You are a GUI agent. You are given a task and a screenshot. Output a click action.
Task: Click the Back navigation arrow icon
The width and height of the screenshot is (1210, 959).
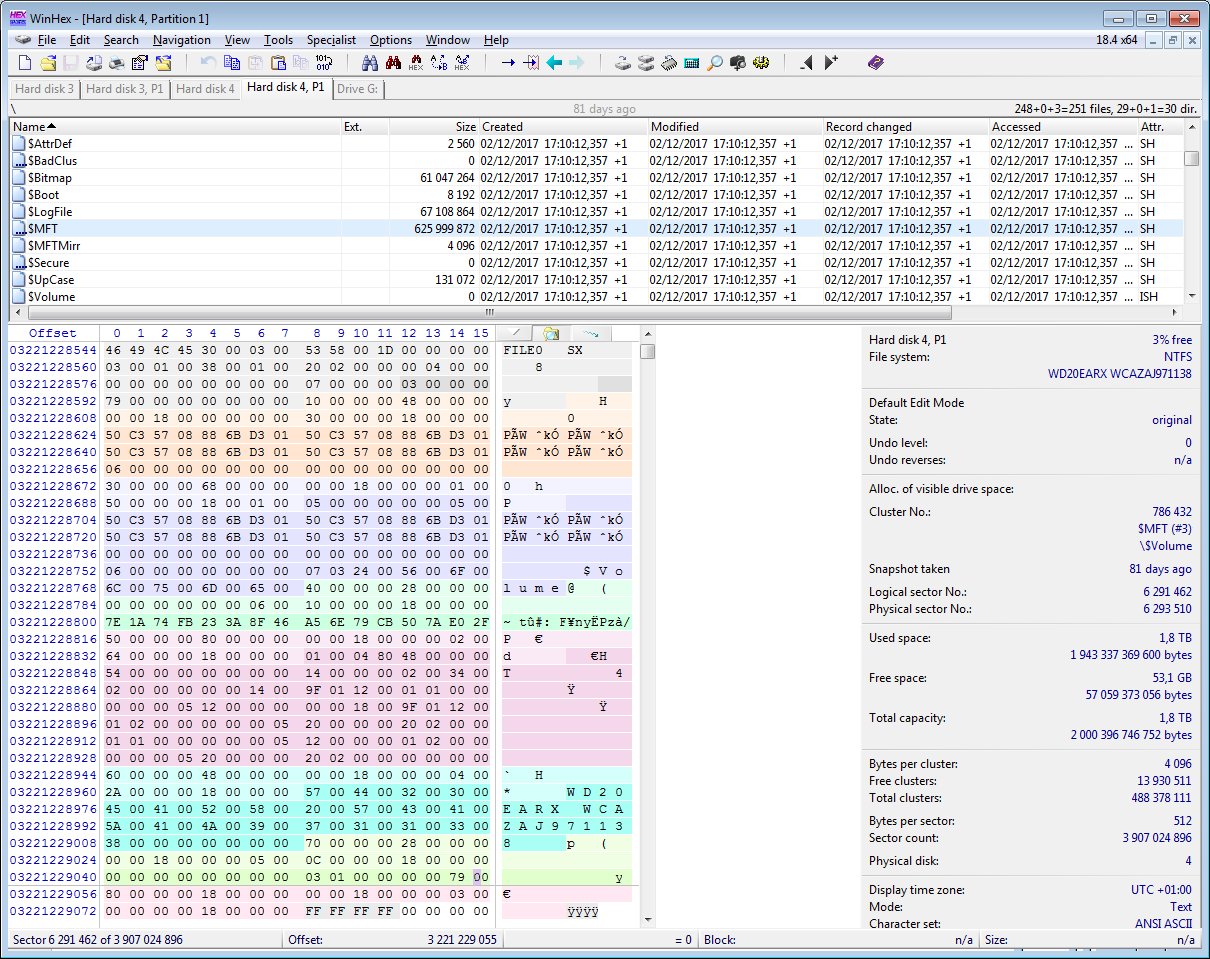pyautogui.click(x=553, y=63)
